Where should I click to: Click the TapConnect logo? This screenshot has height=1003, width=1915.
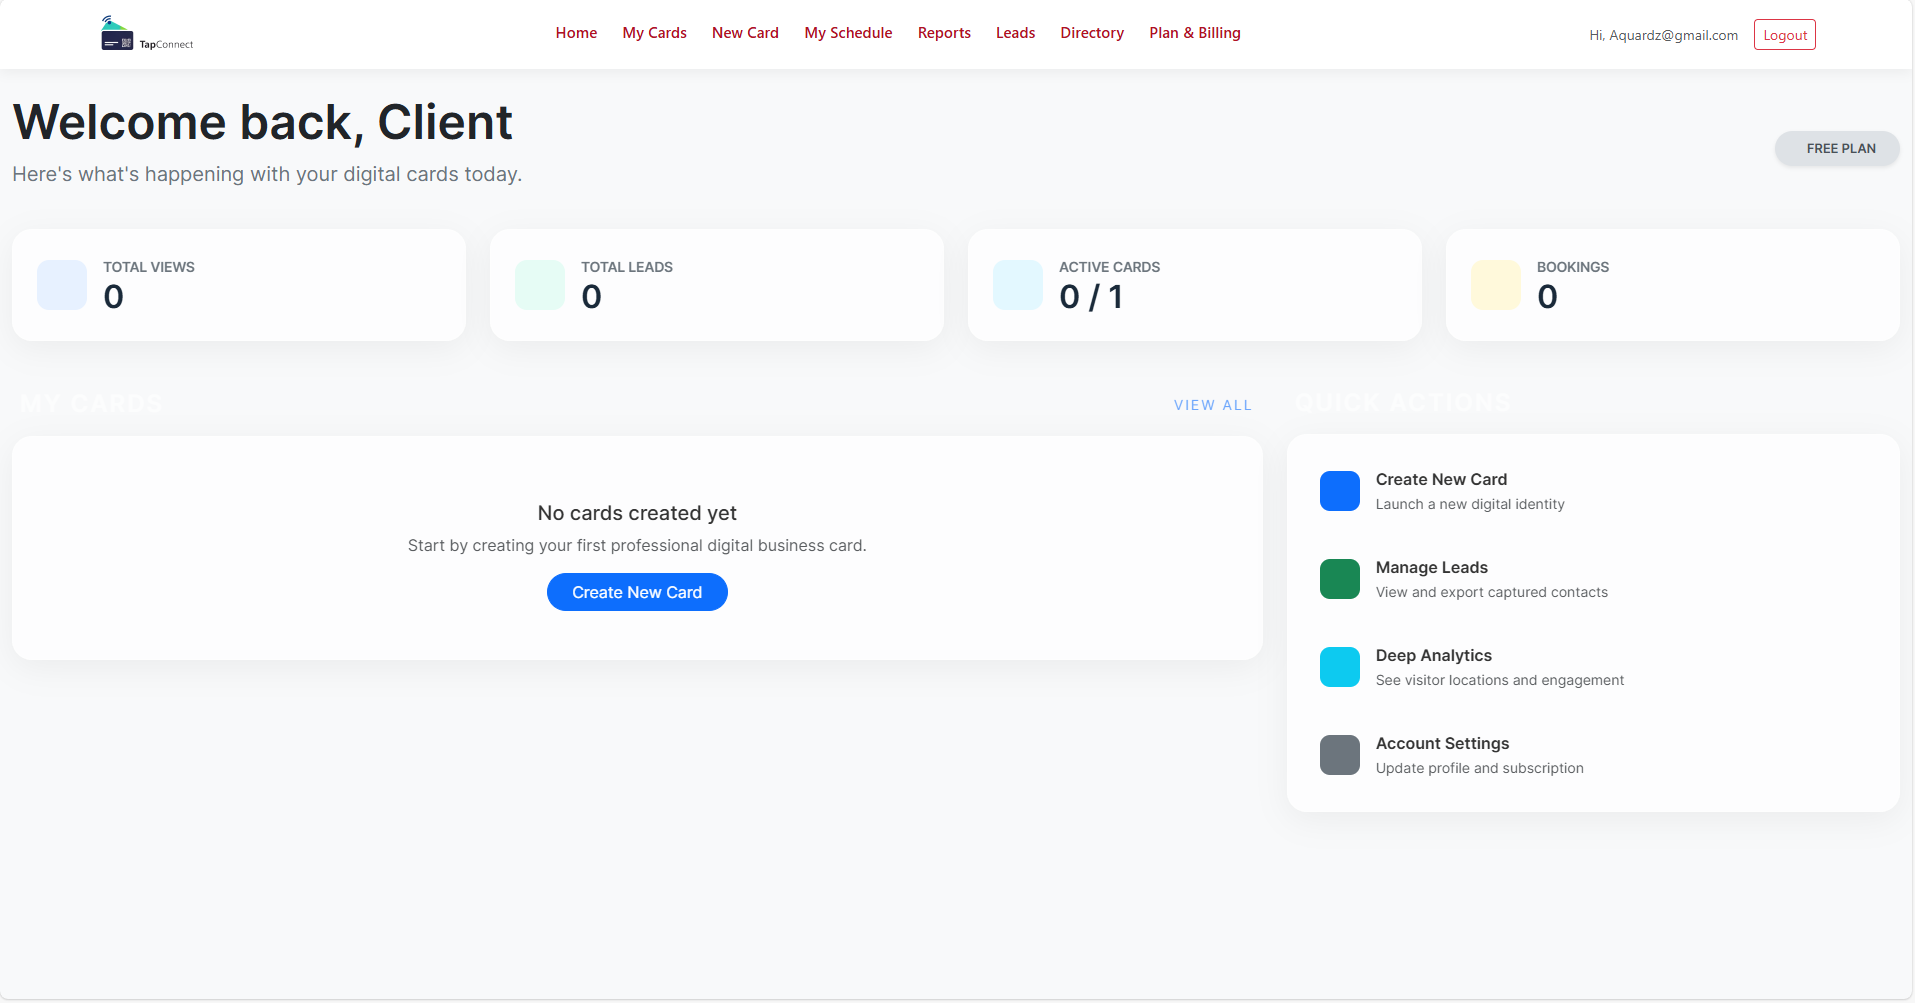coord(146,33)
